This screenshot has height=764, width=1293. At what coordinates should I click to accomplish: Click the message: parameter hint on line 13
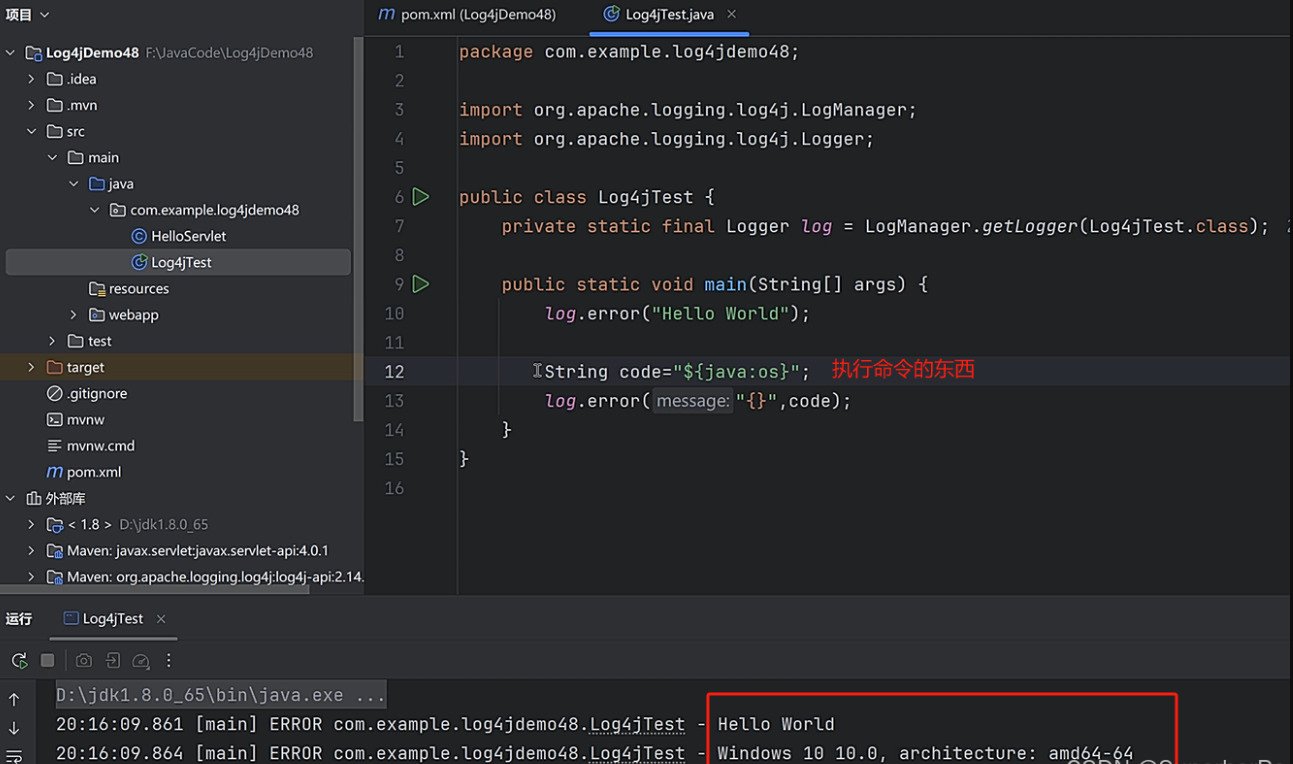692,401
